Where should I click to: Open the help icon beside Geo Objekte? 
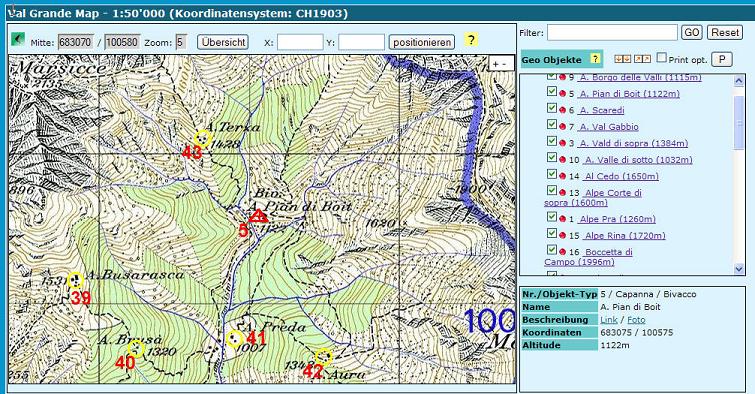(595, 59)
